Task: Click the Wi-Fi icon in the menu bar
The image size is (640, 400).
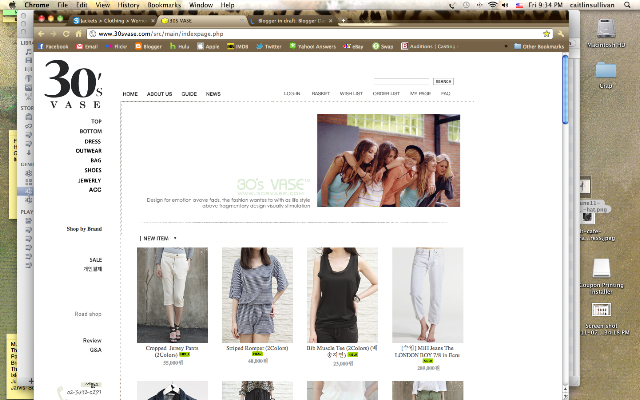Action: [x=493, y=5]
